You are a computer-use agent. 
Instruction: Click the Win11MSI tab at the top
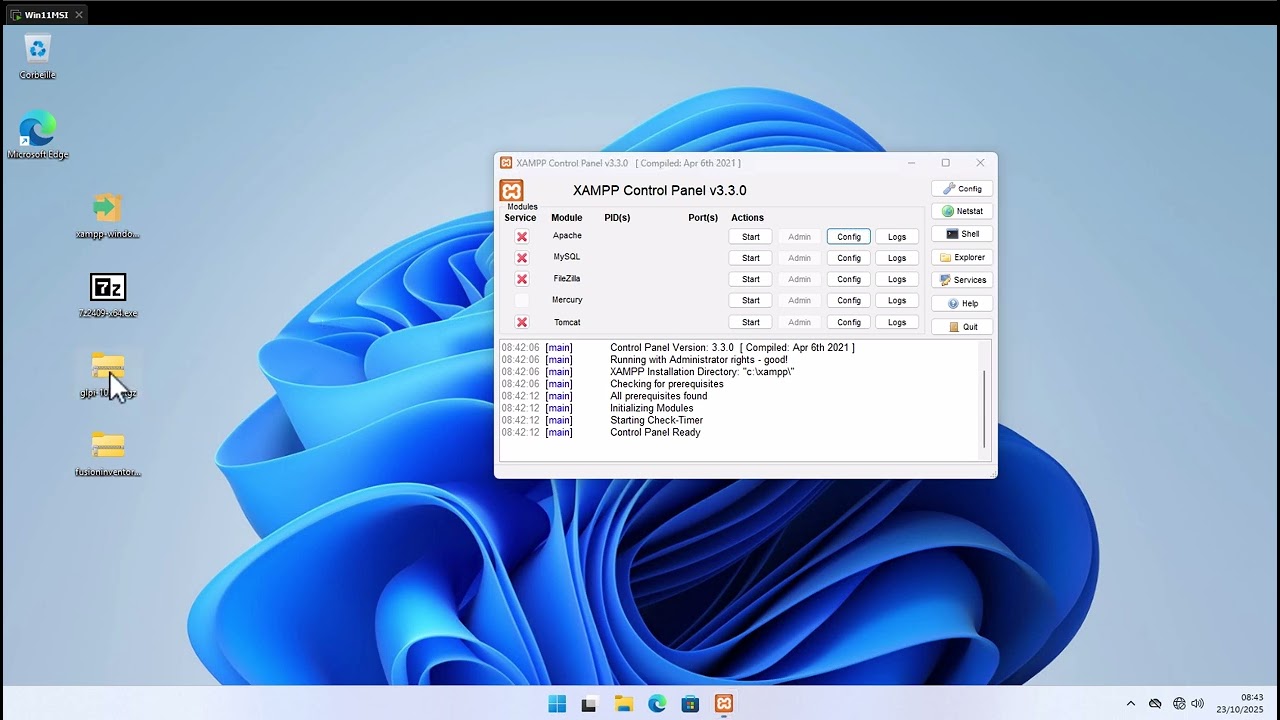(x=46, y=15)
